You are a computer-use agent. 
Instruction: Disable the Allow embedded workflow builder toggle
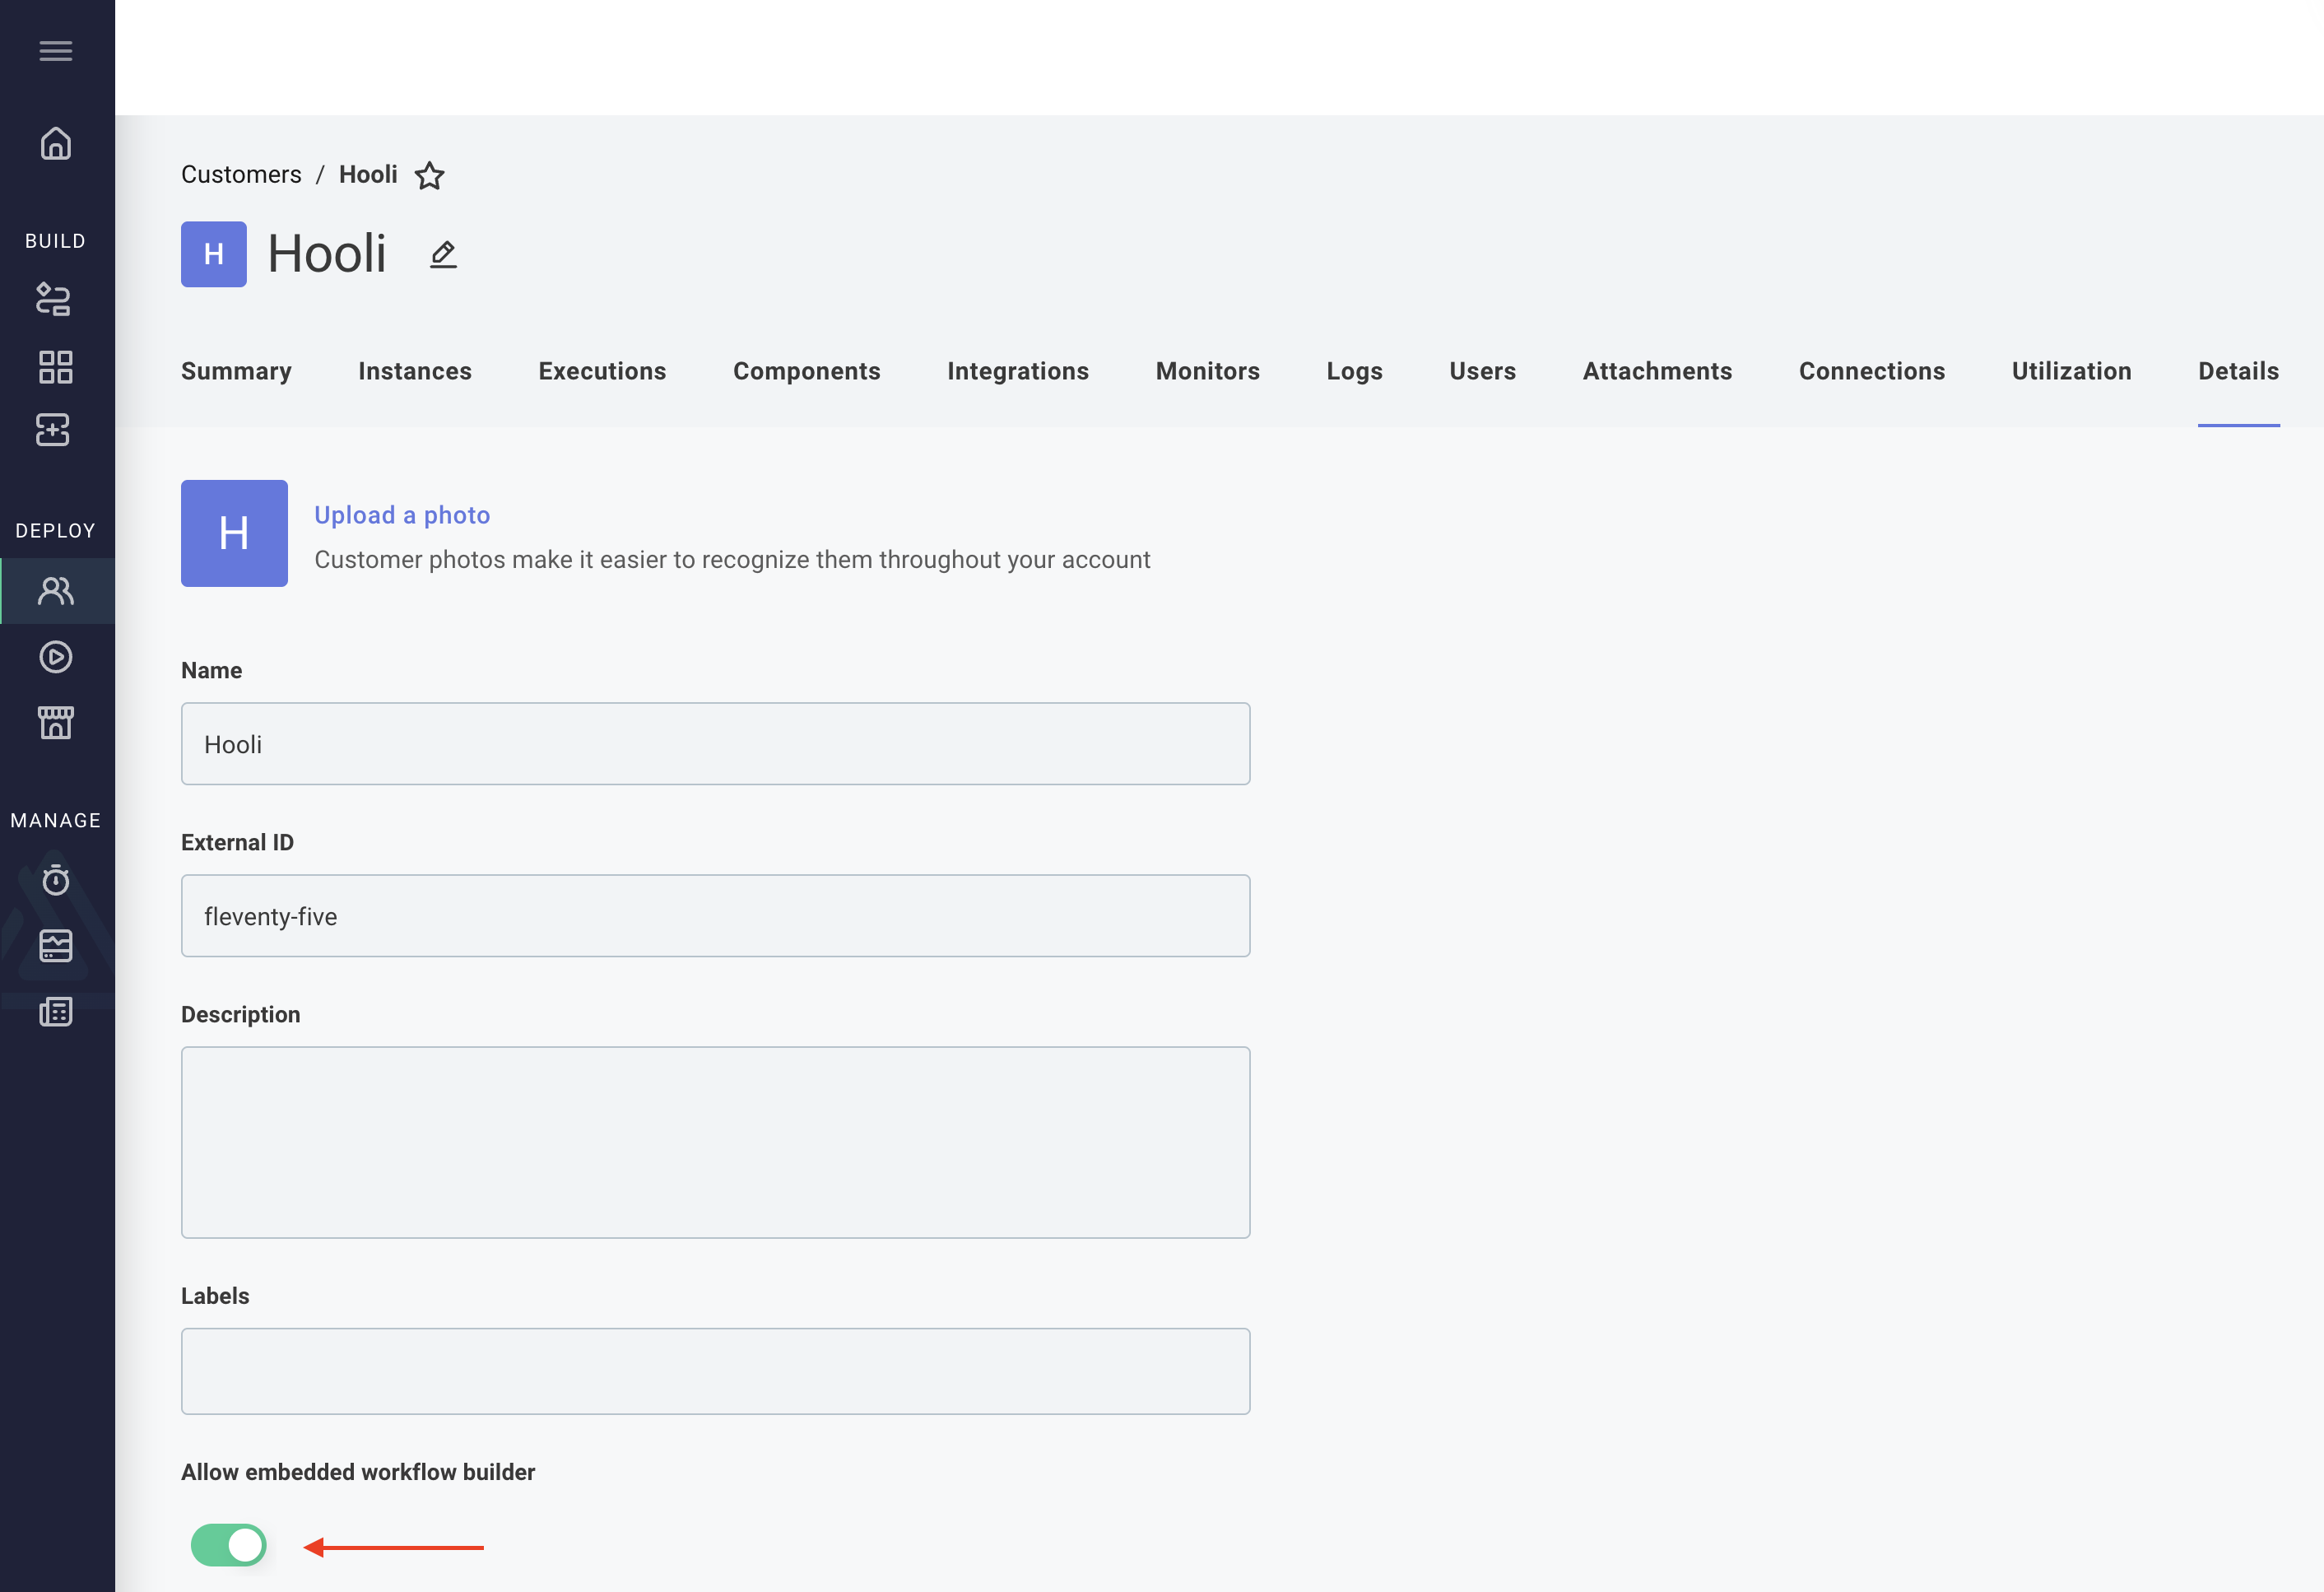point(228,1545)
